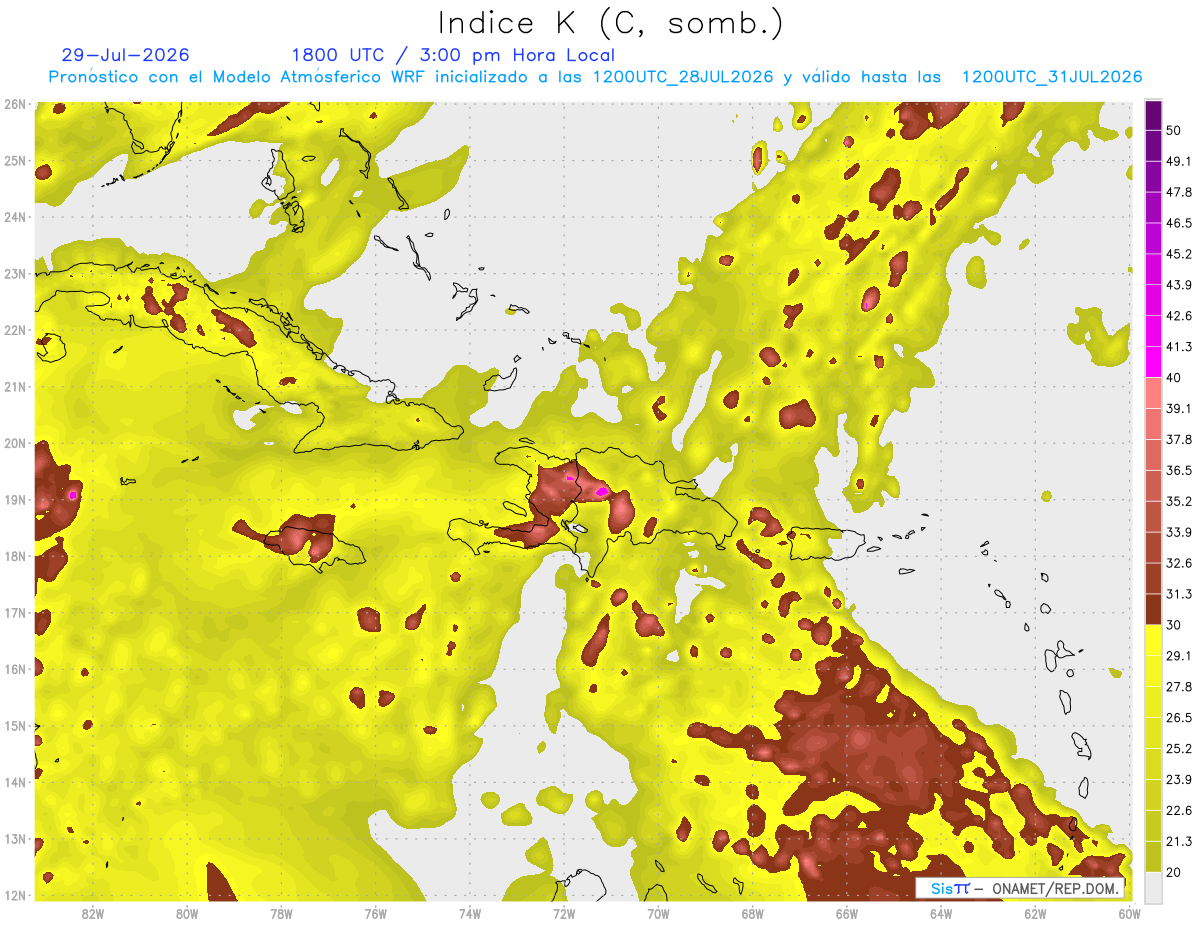Click the dark brown colorbar segment between 30 and 31.3

(1153, 609)
